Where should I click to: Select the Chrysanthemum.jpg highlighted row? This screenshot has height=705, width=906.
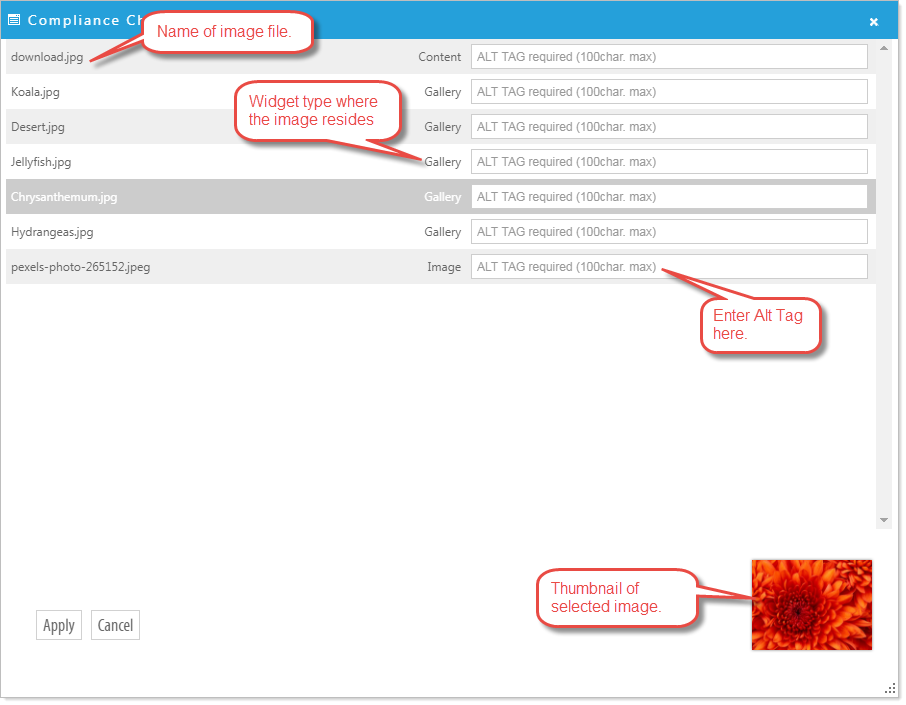click(441, 196)
